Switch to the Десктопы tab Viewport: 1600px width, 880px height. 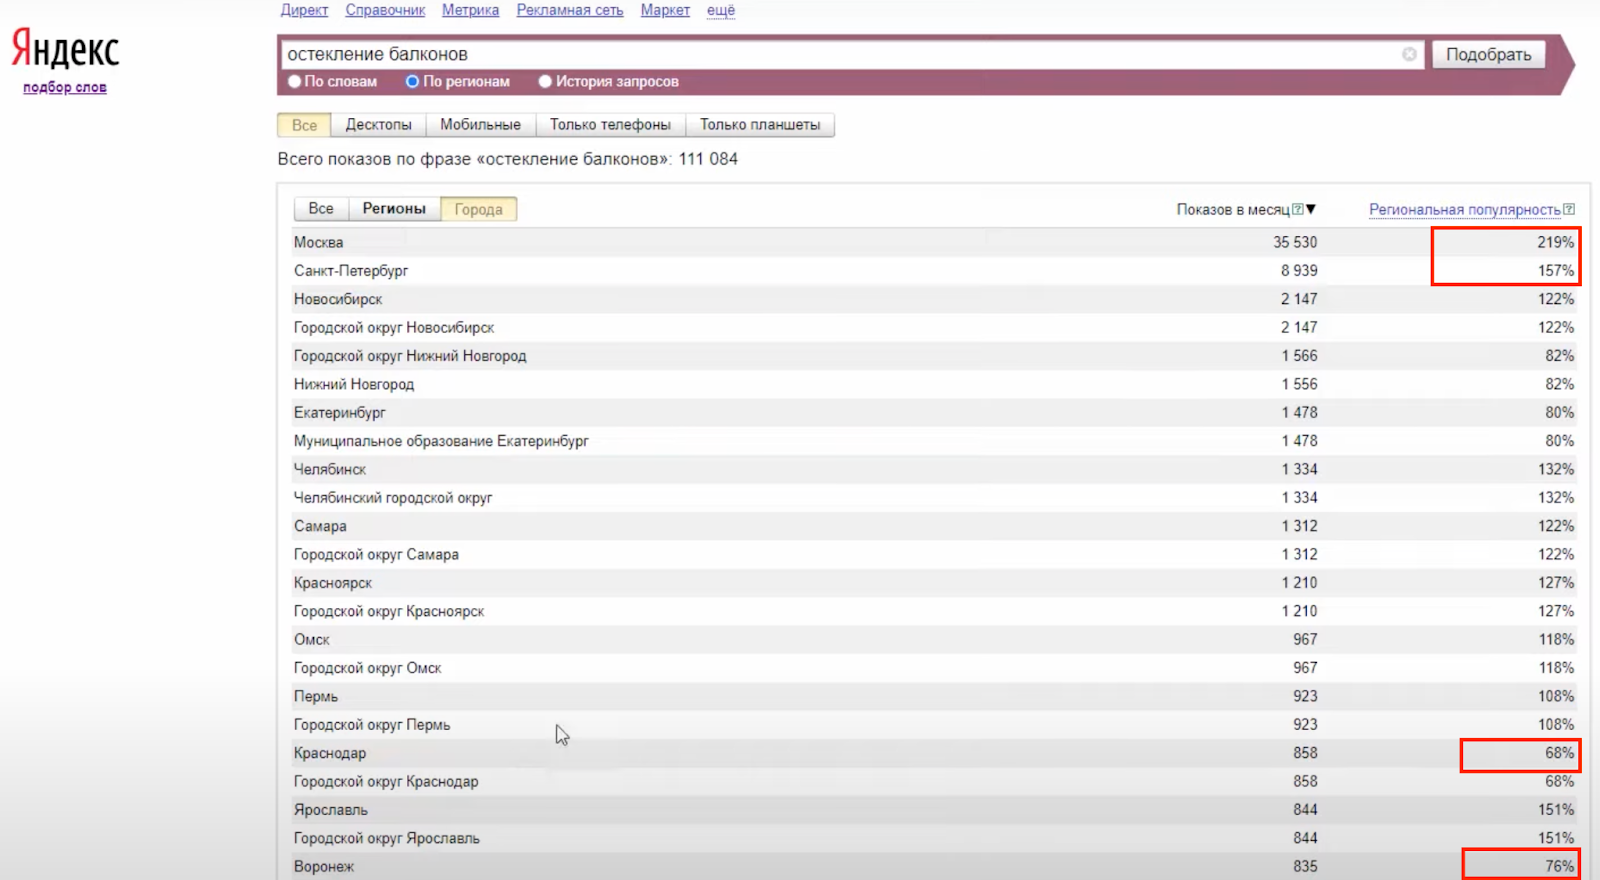pos(378,125)
